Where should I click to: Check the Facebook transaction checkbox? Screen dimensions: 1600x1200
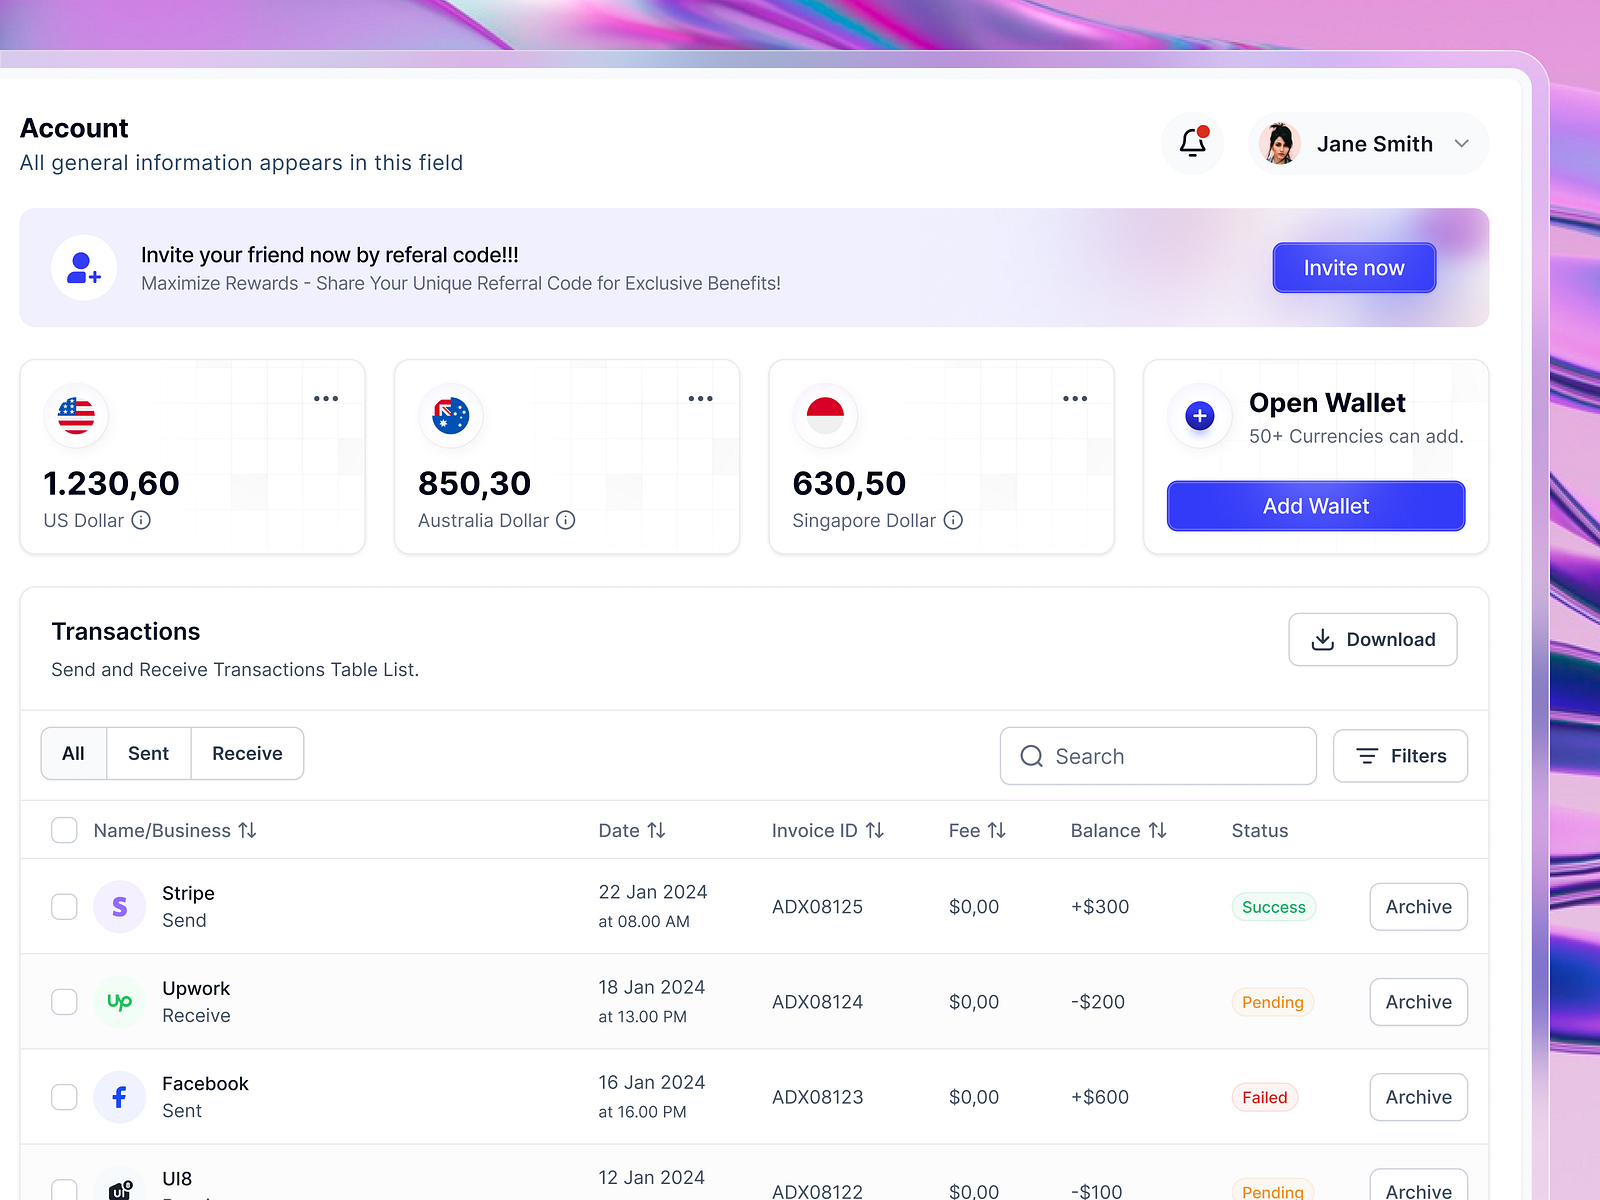point(64,1097)
